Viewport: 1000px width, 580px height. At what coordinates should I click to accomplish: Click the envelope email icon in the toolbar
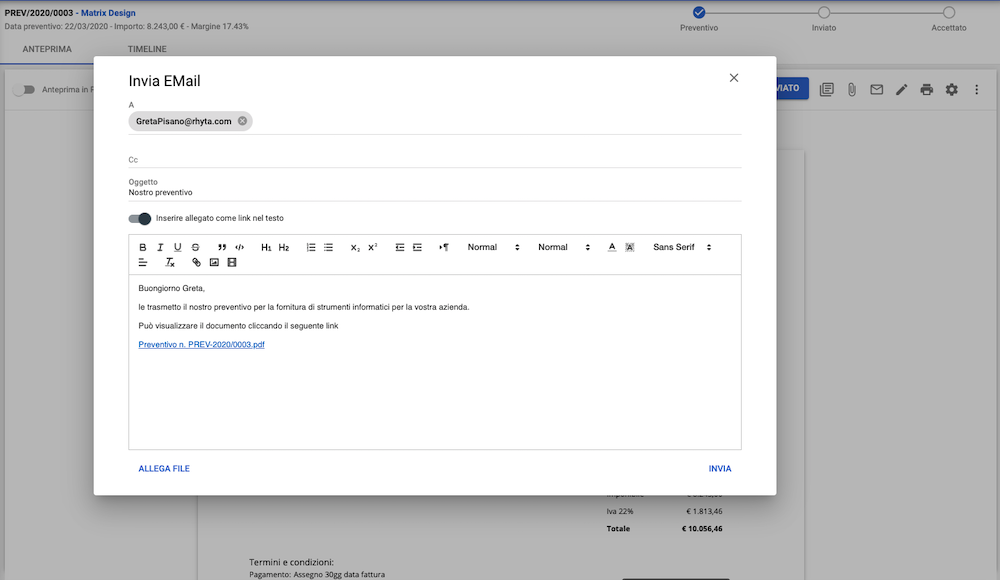(x=877, y=90)
